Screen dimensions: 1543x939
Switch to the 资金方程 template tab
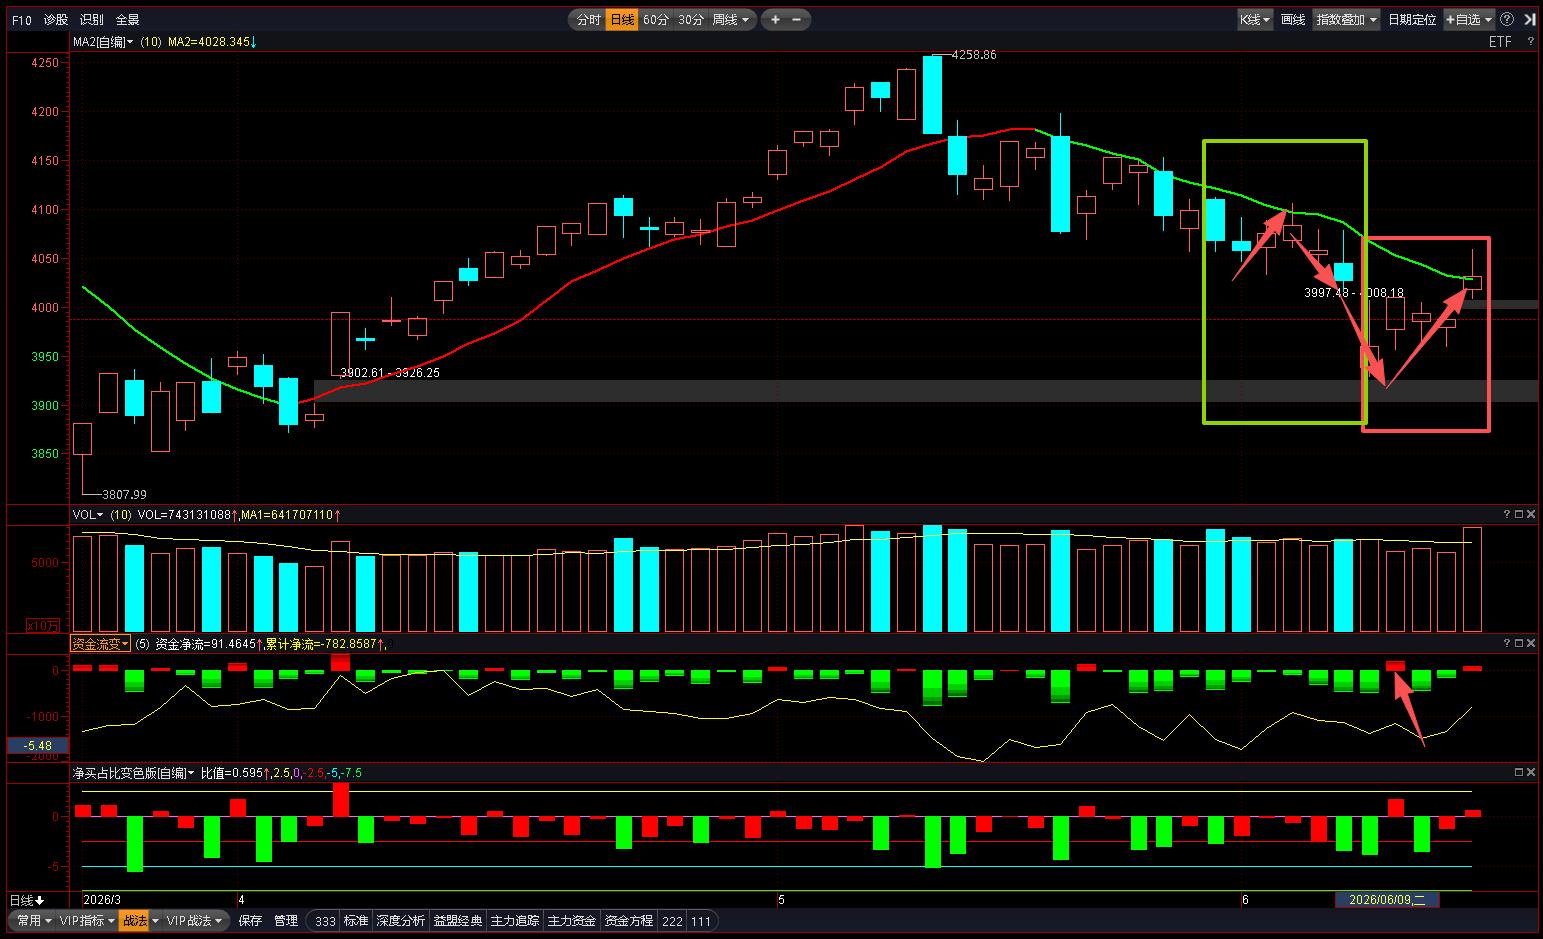(x=629, y=921)
